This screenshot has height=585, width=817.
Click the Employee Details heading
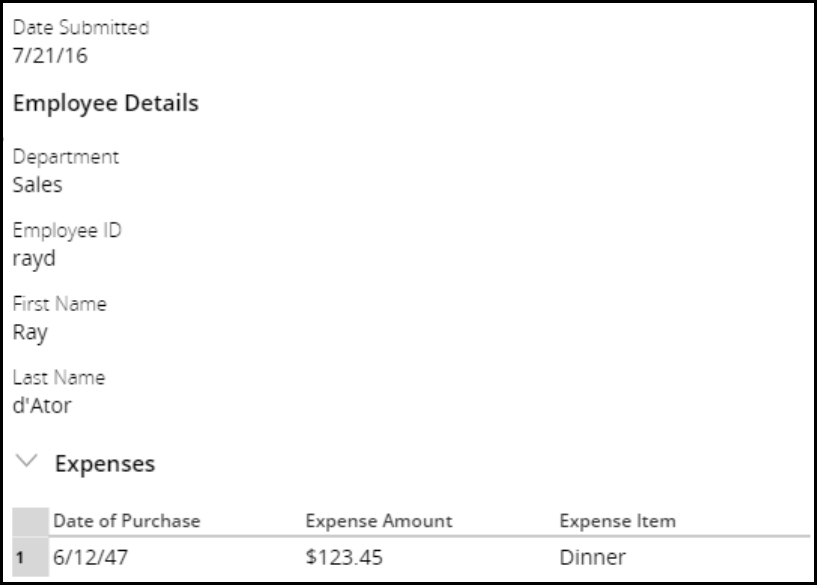coord(105,103)
